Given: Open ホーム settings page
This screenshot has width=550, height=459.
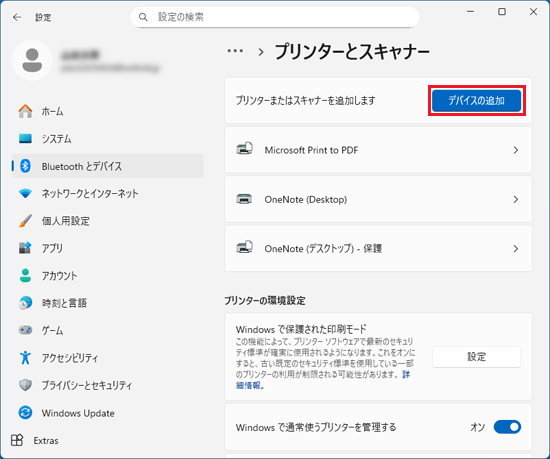Looking at the screenshot, I should coord(108,111).
